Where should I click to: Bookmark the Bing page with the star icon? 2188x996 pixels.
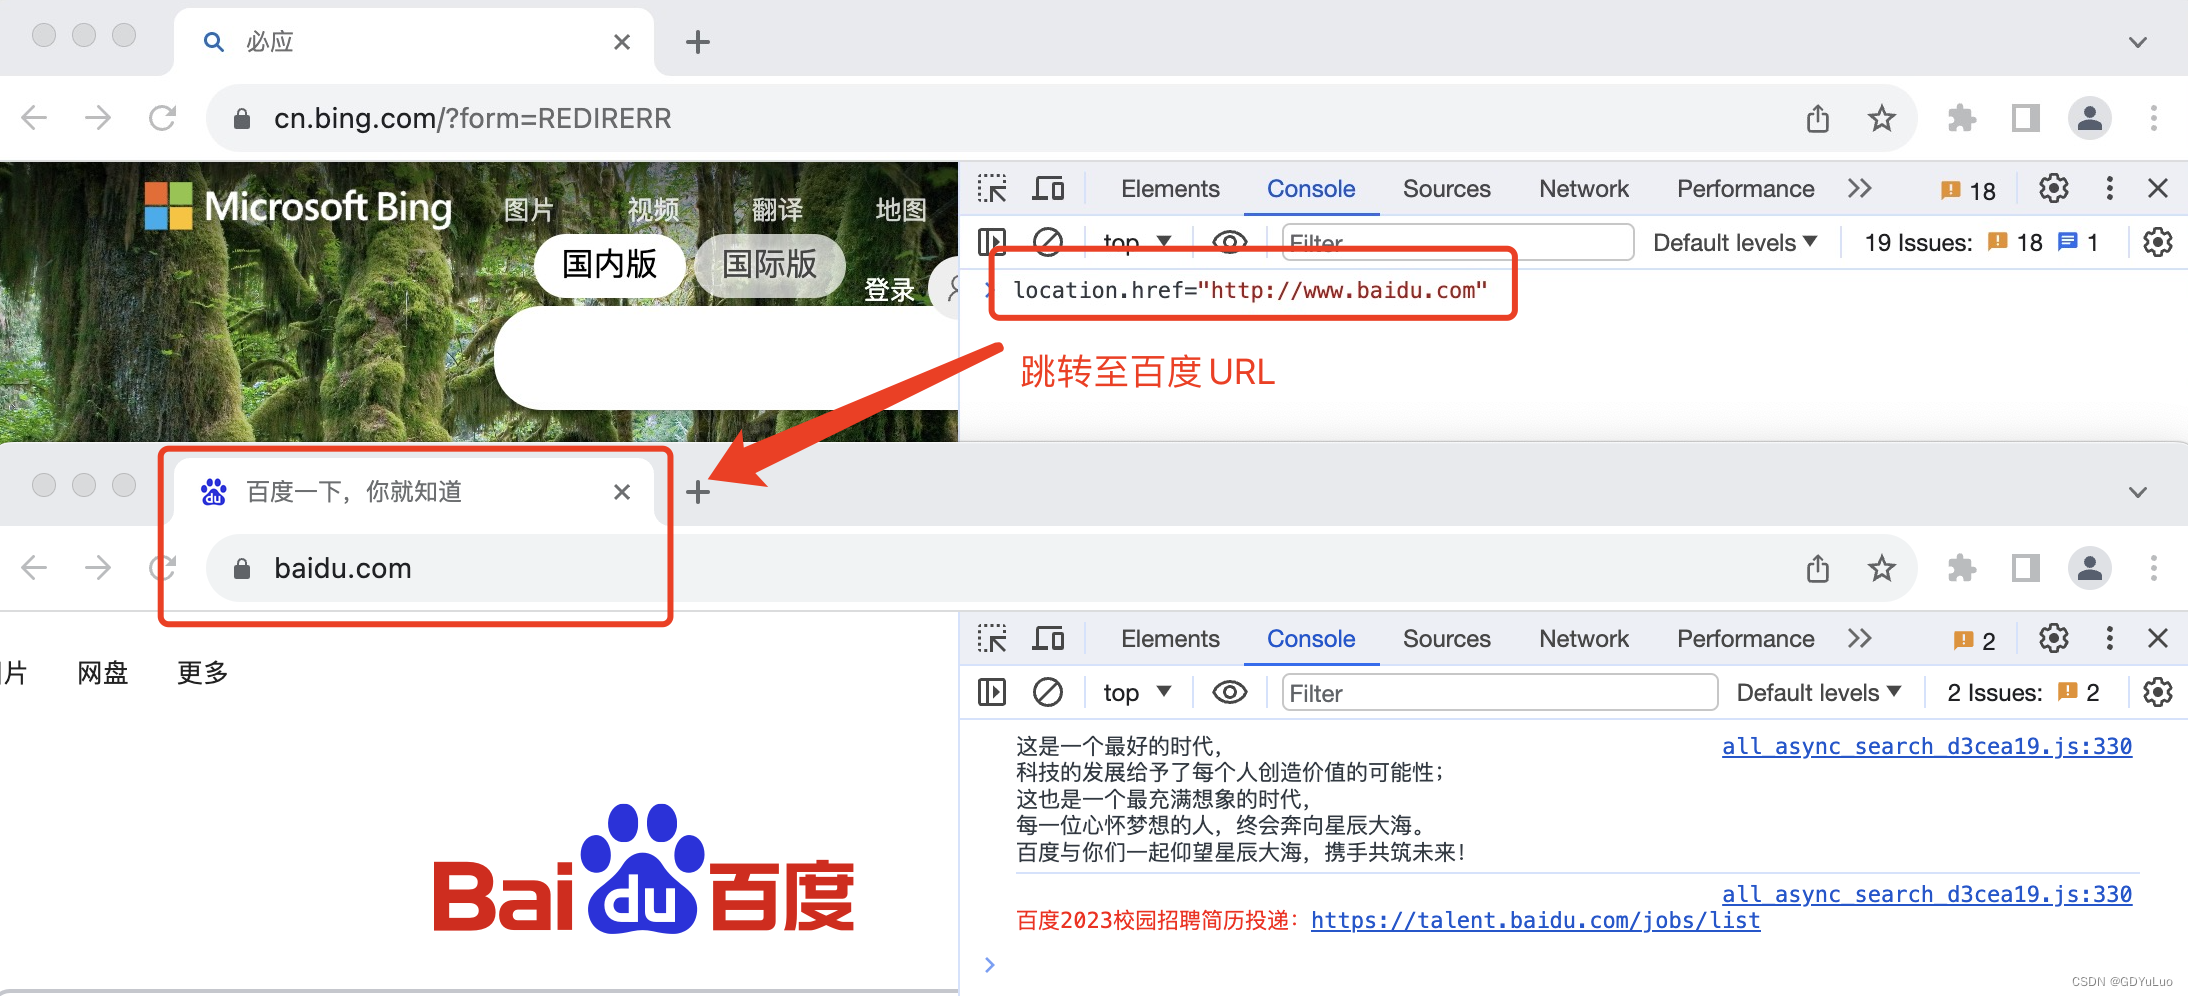[x=1882, y=118]
